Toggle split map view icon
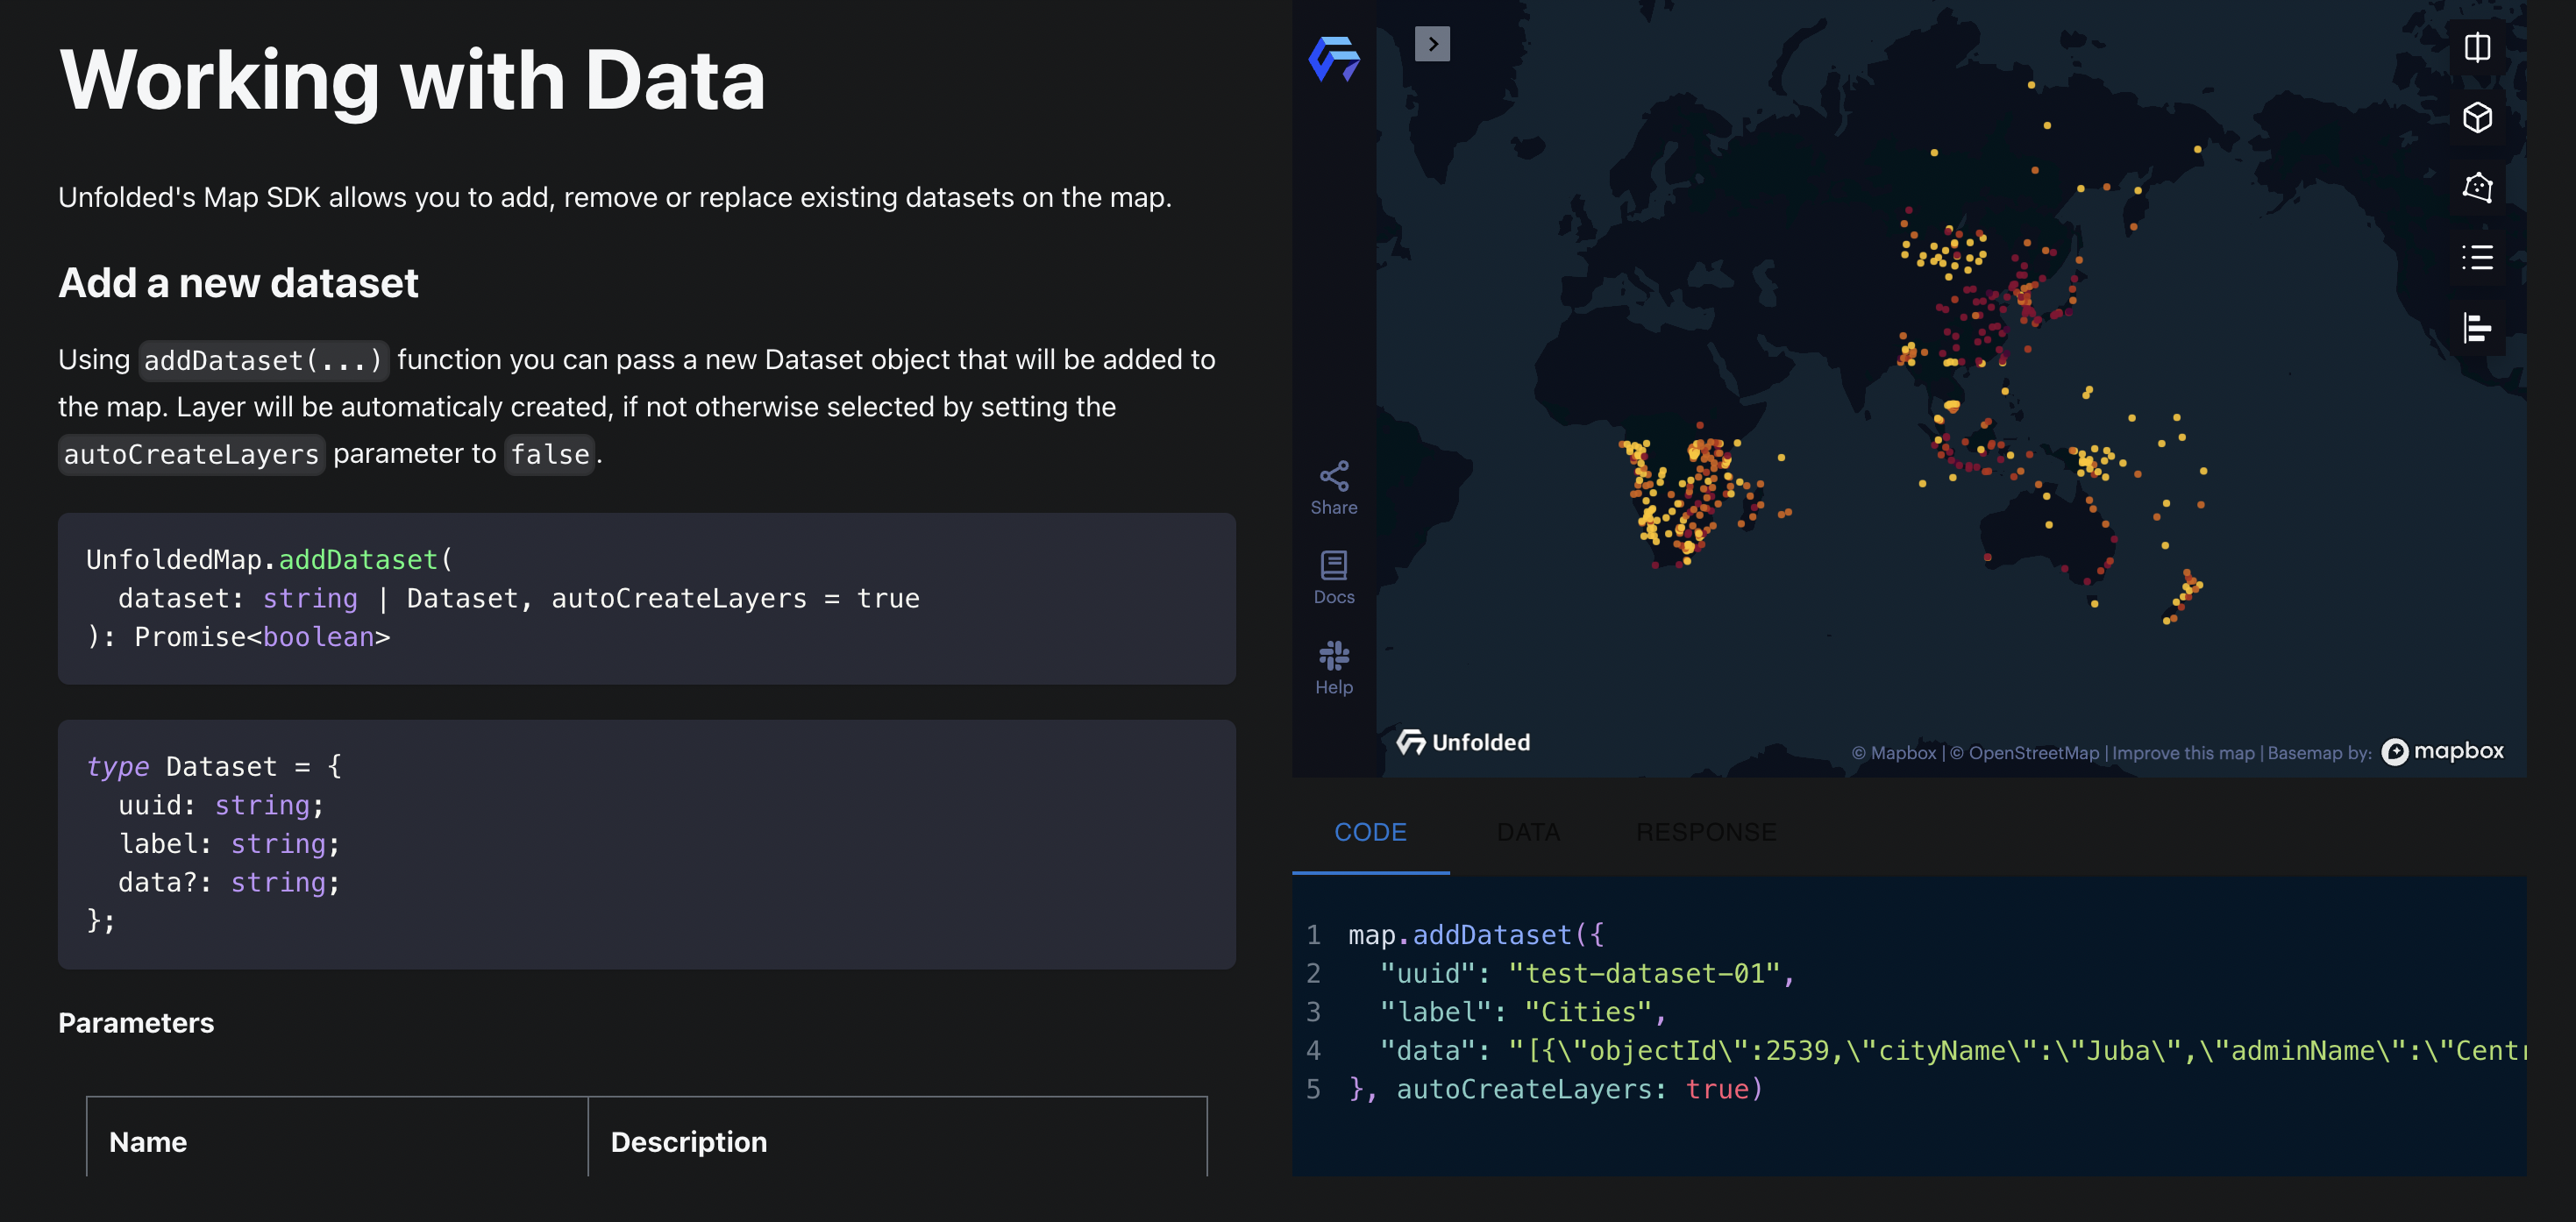This screenshot has width=2576, height=1222. click(x=2477, y=48)
